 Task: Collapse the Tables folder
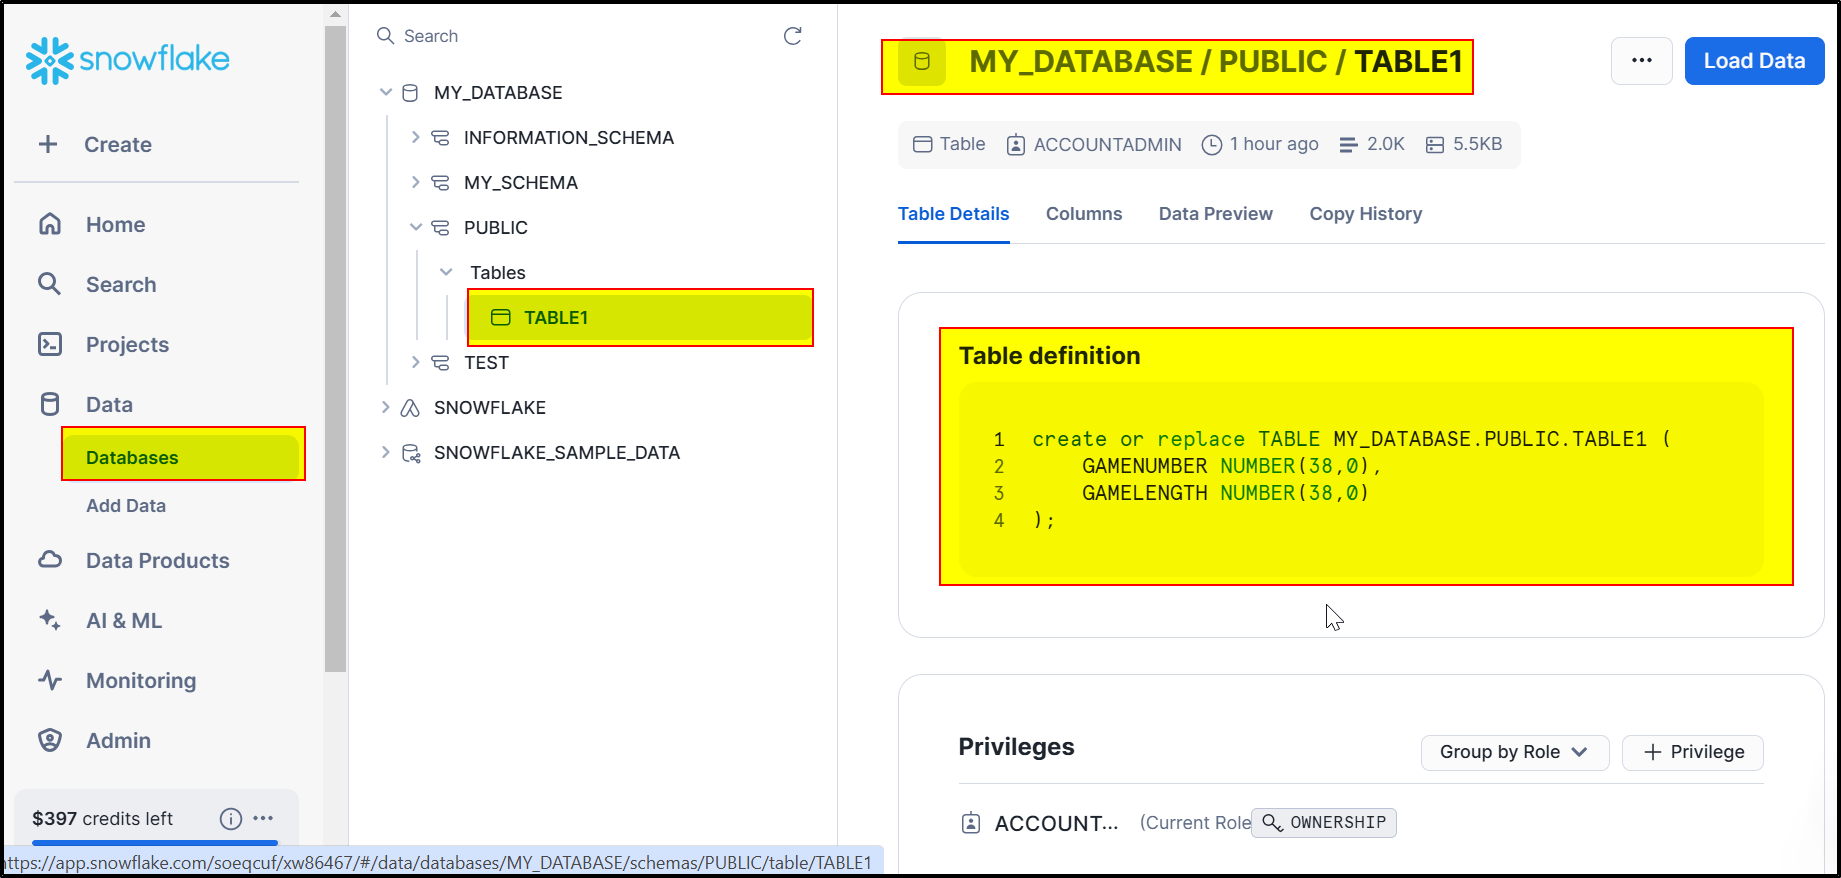tap(446, 272)
